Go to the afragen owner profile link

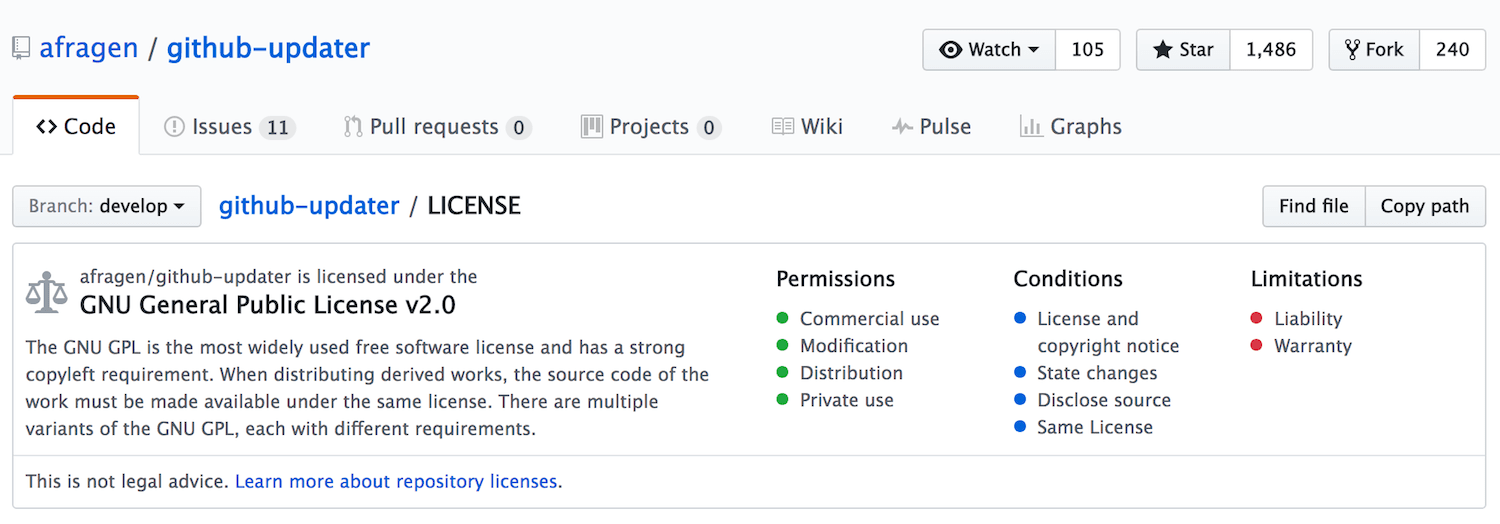pos(88,48)
